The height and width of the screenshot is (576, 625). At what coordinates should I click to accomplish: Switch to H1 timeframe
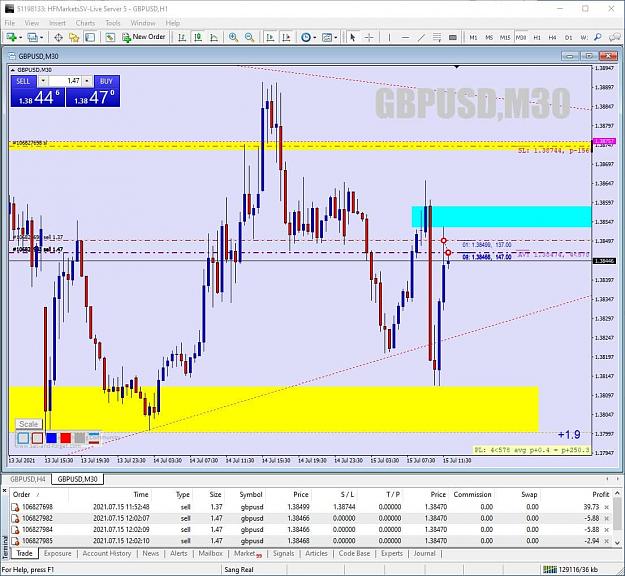(x=537, y=37)
